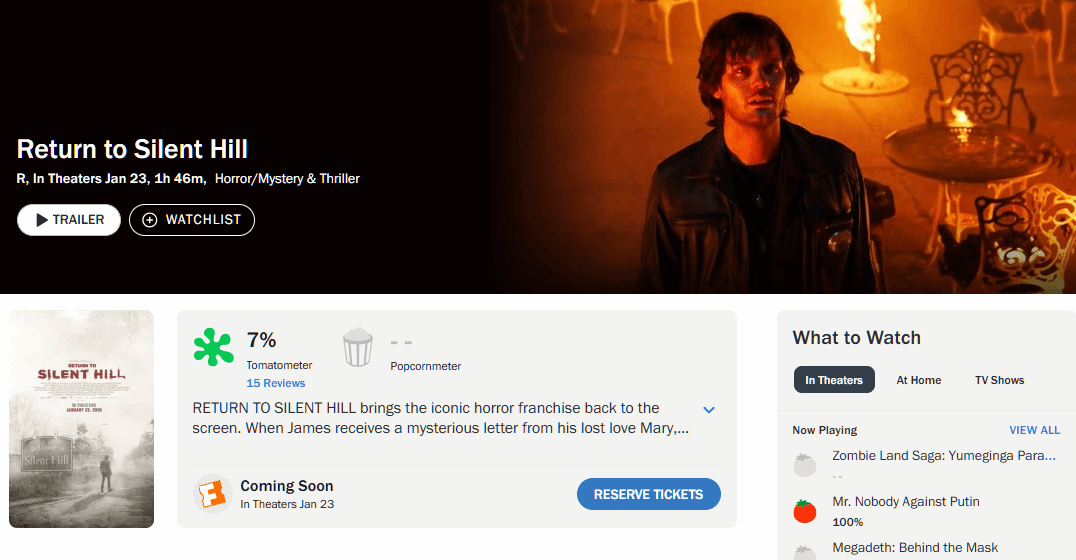
Task: Click the gray tomato beside Megadeth listing
Action: 805,552
